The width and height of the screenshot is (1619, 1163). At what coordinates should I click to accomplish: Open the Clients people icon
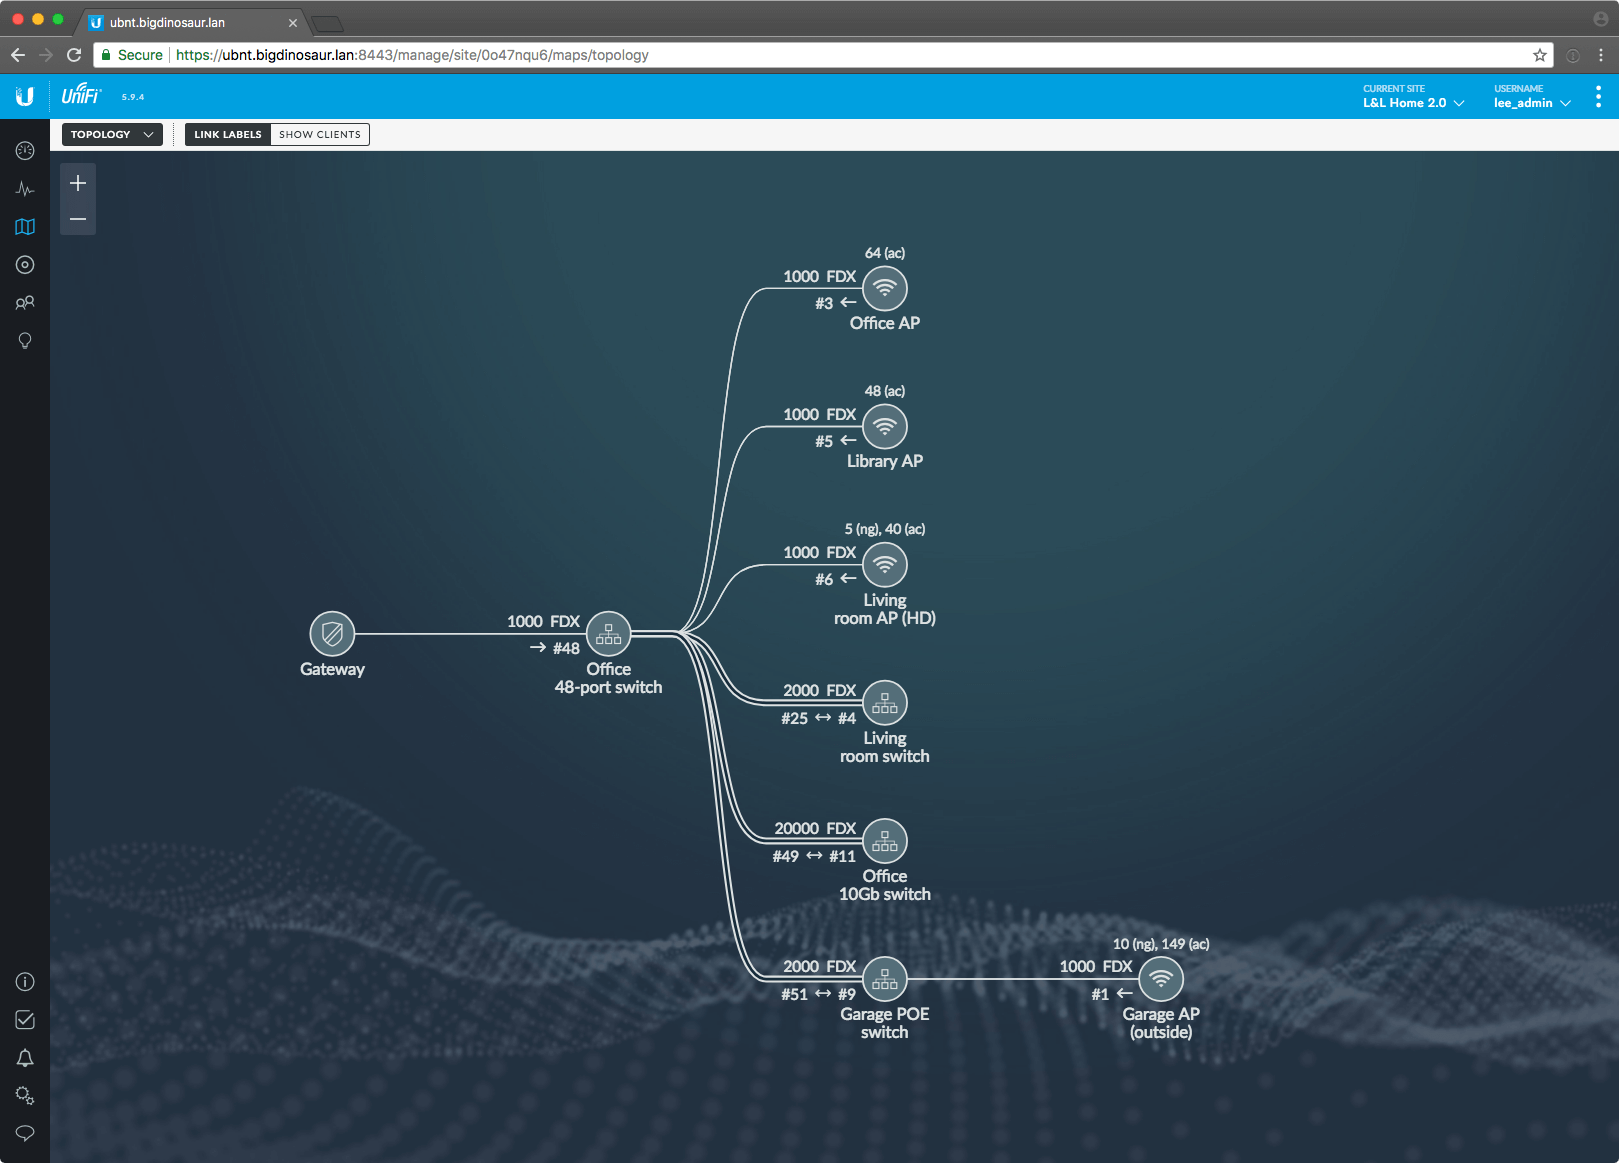click(x=25, y=303)
